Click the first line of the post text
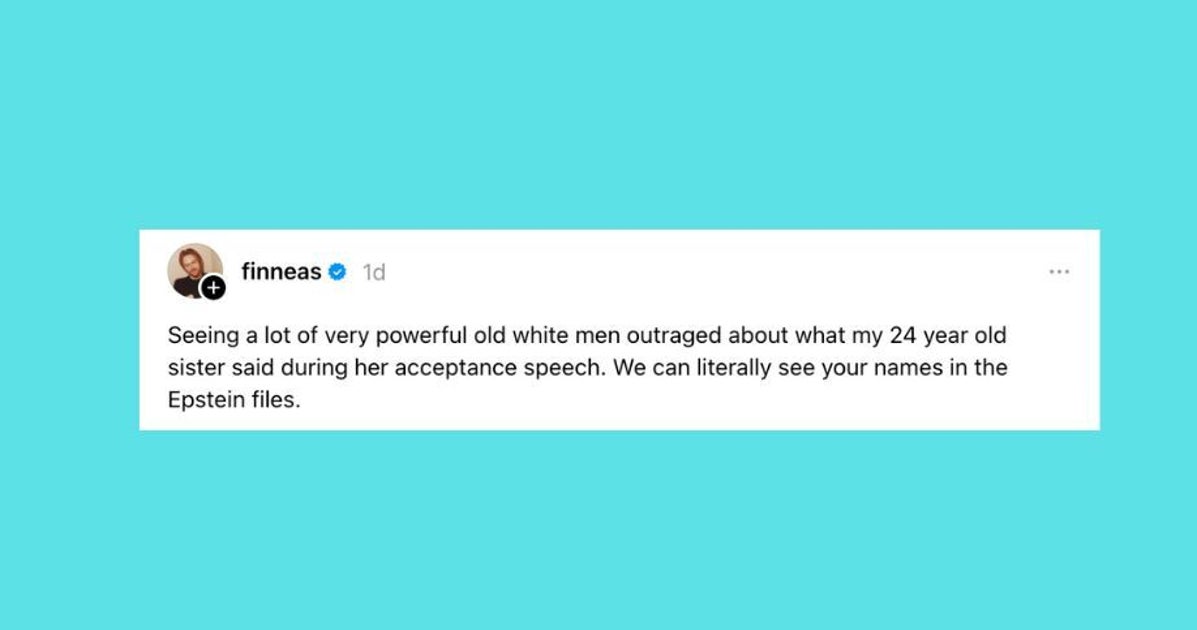1197x630 pixels. (586, 335)
